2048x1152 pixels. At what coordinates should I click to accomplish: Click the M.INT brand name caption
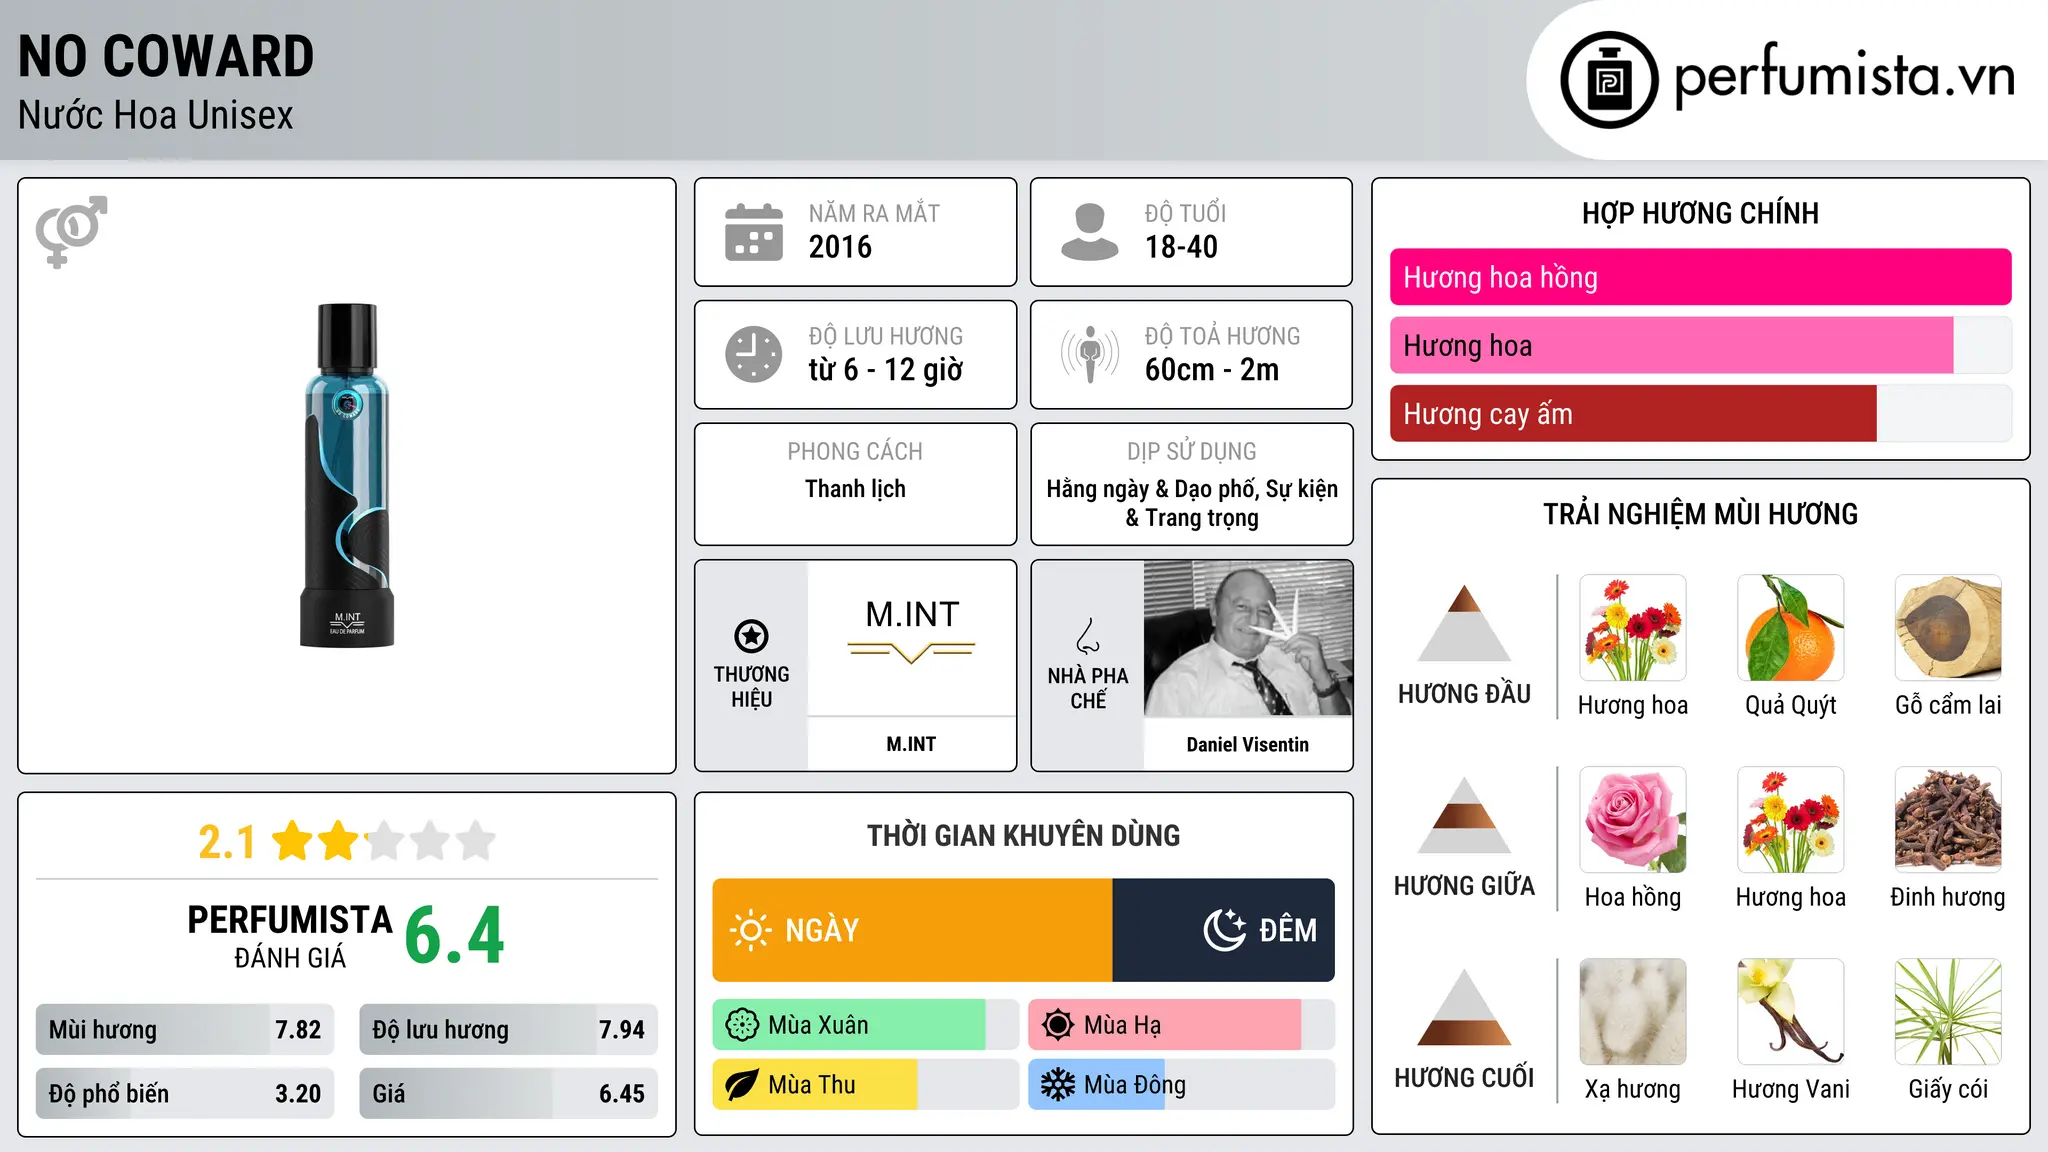click(x=911, y=744)
